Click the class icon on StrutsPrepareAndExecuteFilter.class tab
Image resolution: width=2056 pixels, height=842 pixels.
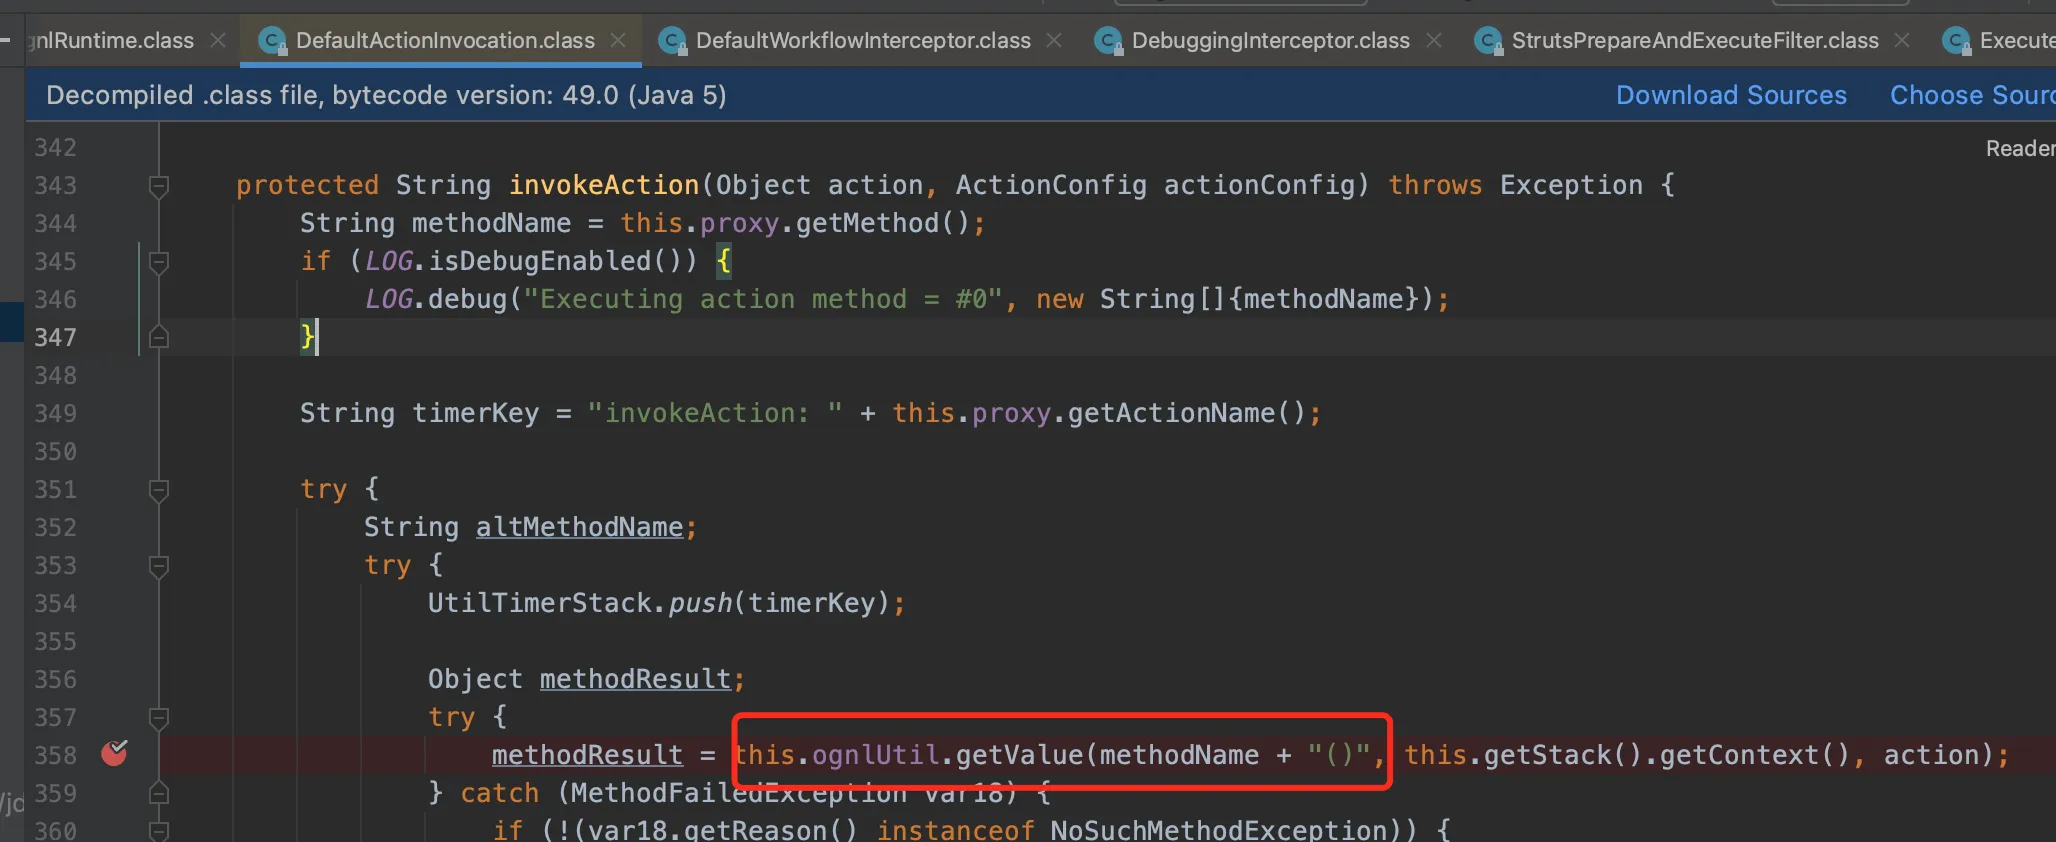[x=1488, y=40]
